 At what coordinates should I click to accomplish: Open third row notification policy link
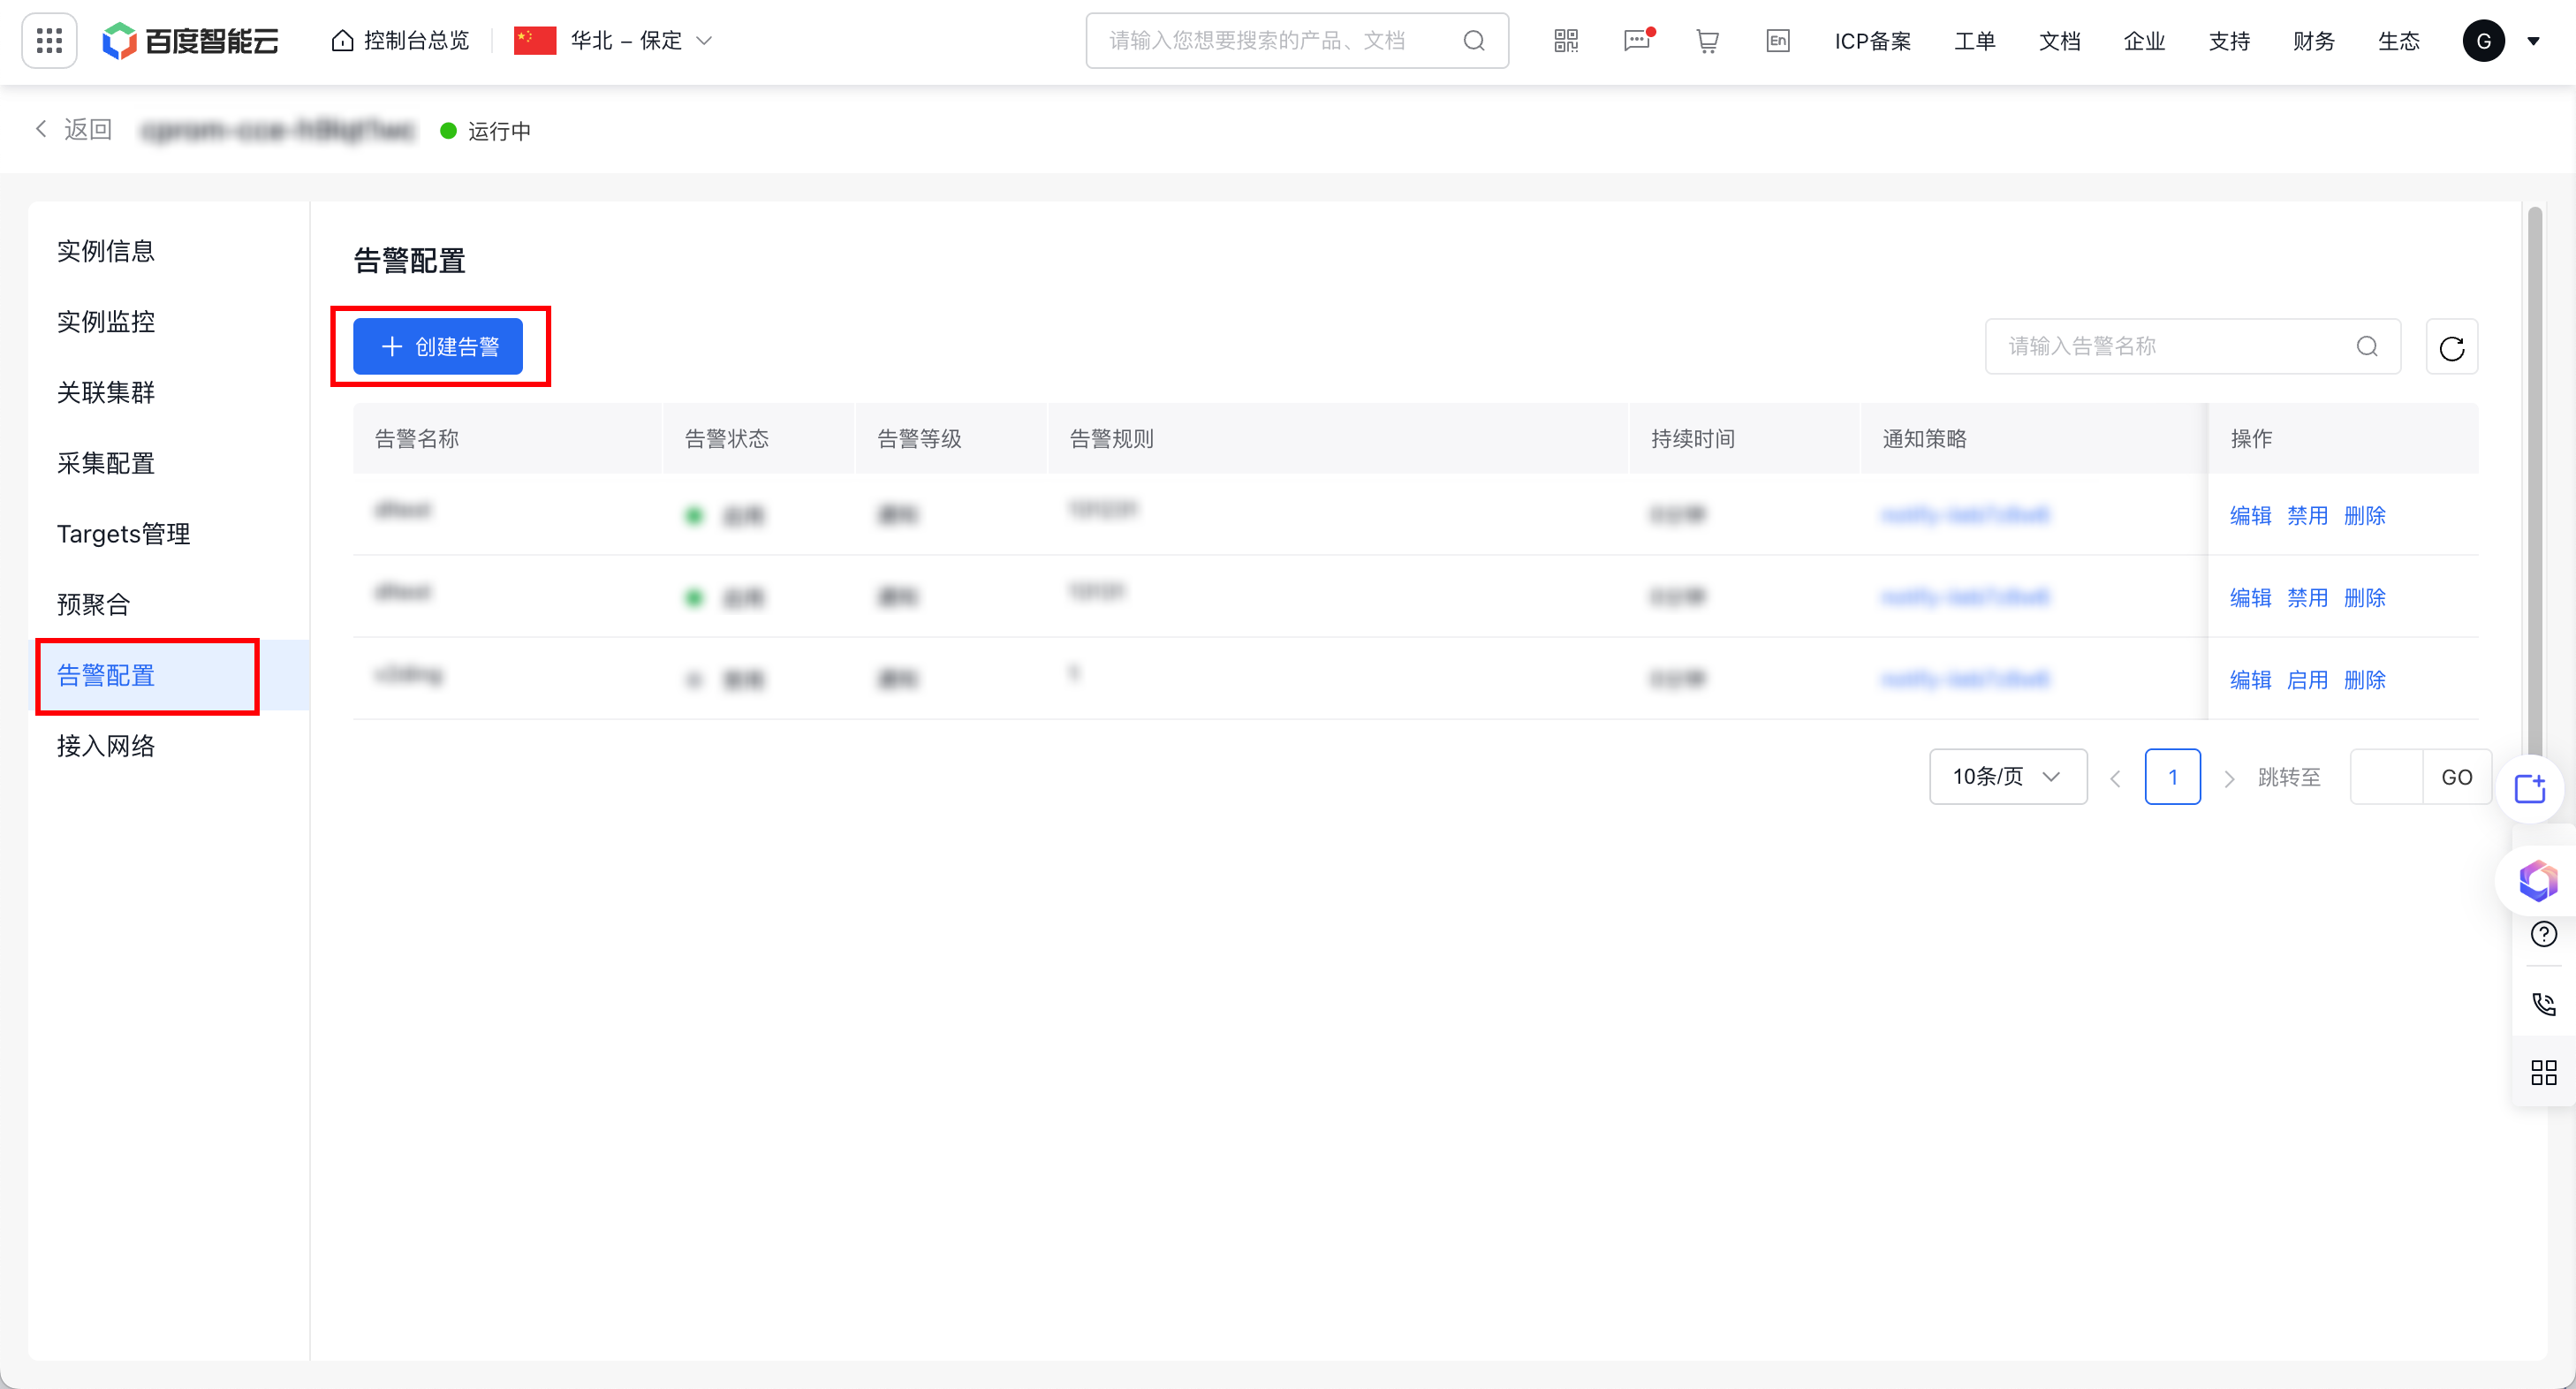pos(1965,679)
